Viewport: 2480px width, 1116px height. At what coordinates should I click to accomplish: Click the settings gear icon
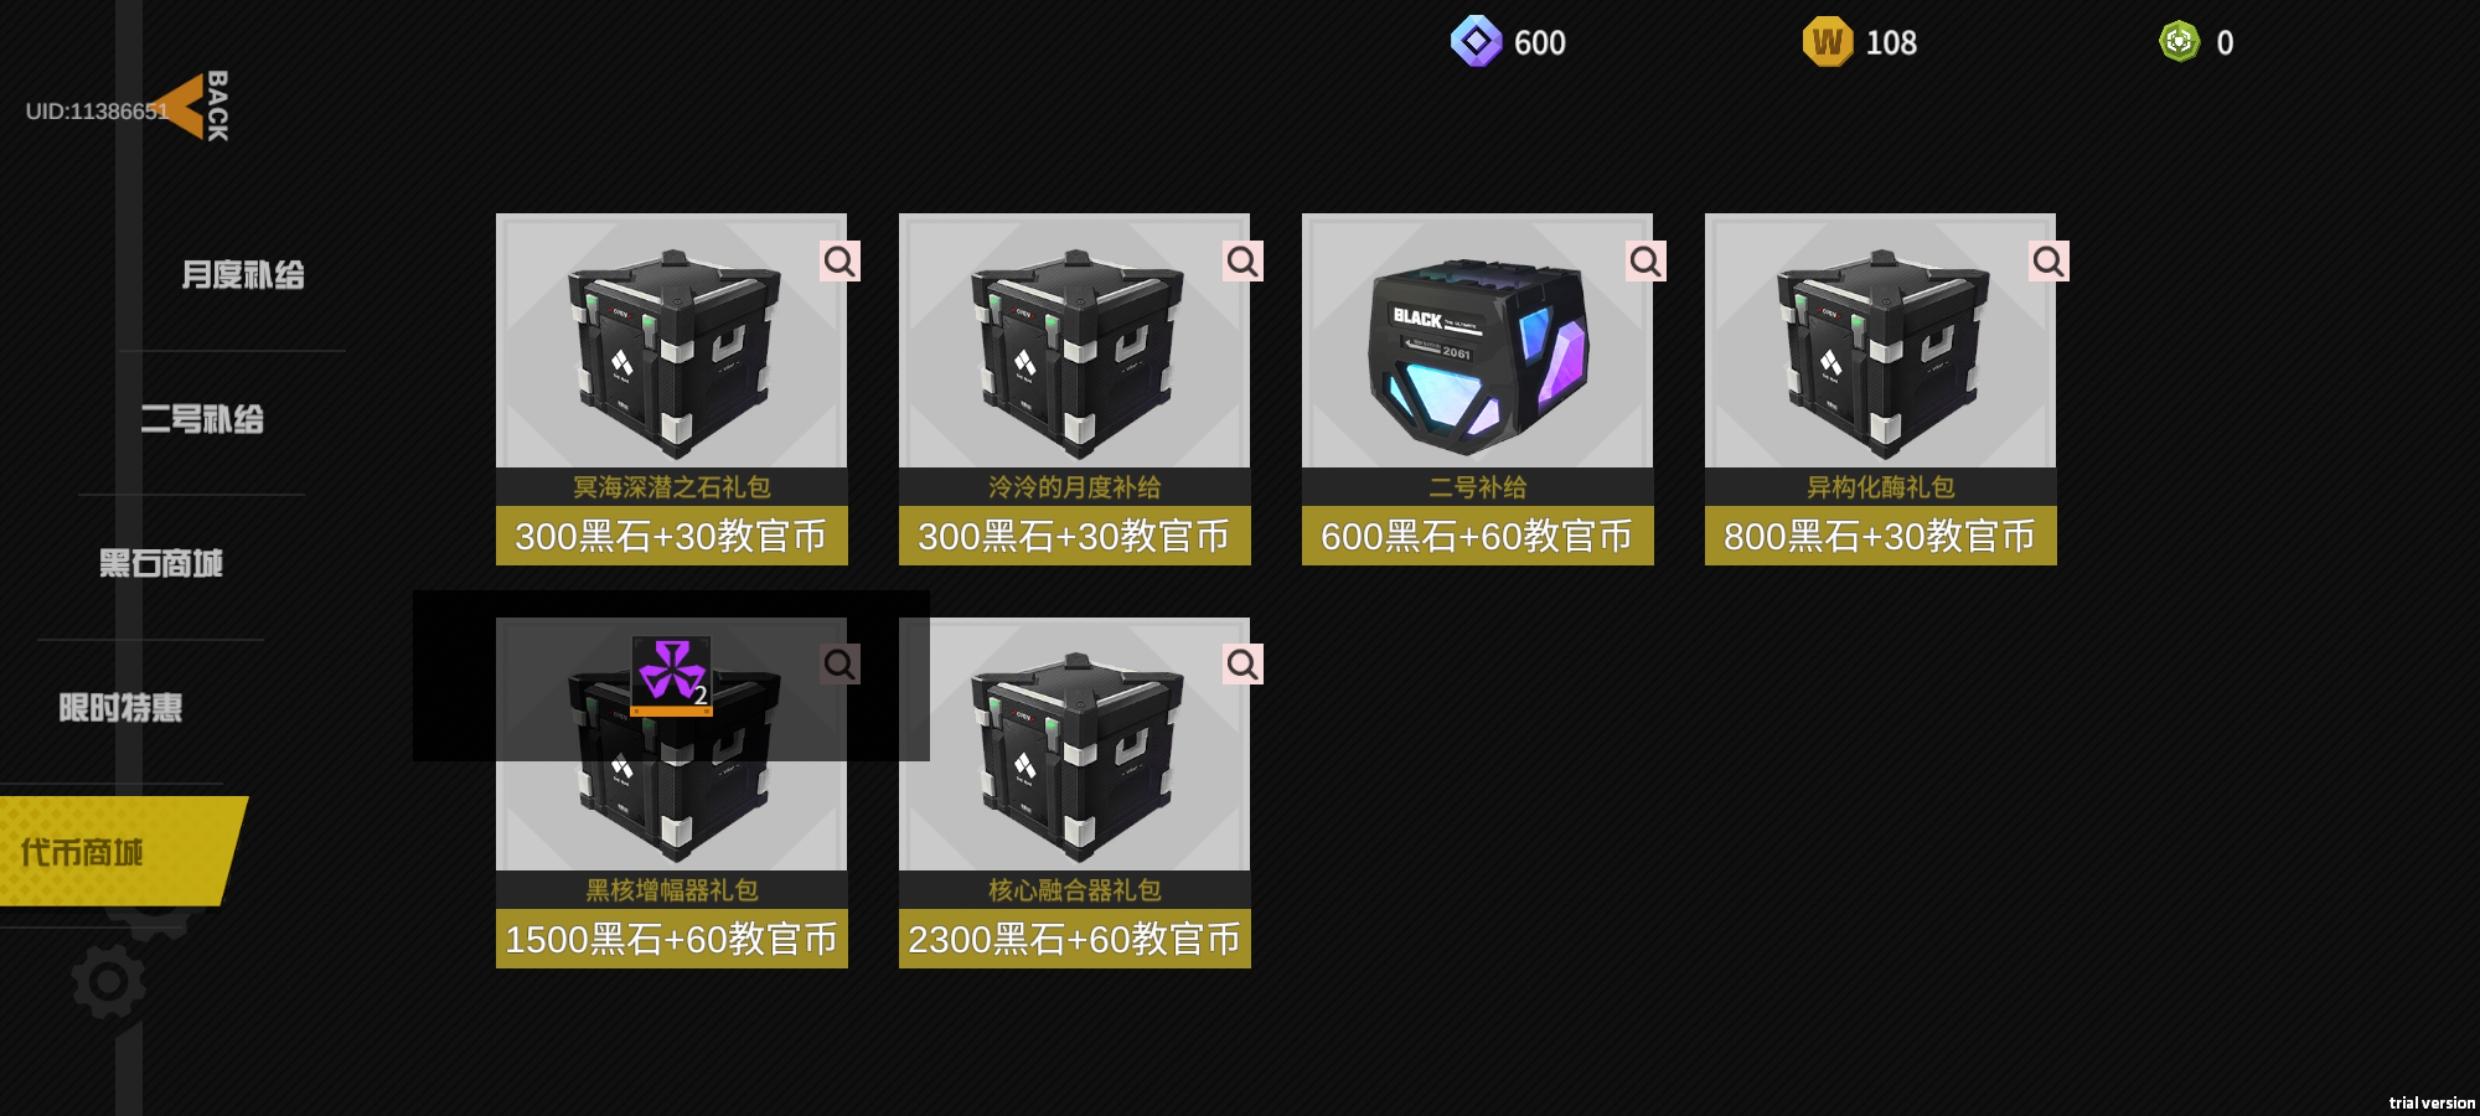tap(109, 982)
